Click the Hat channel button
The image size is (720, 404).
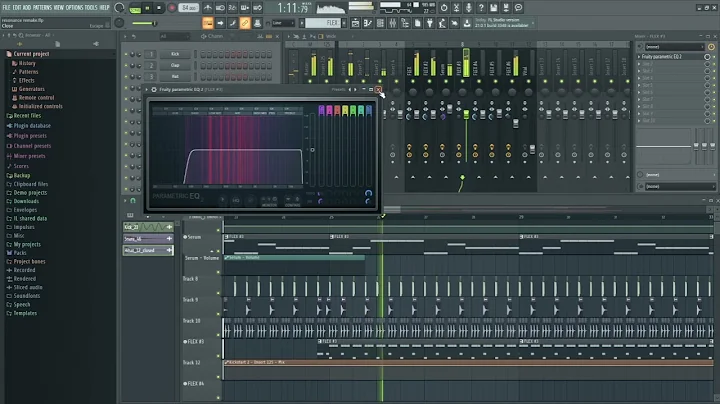(175, 76)
